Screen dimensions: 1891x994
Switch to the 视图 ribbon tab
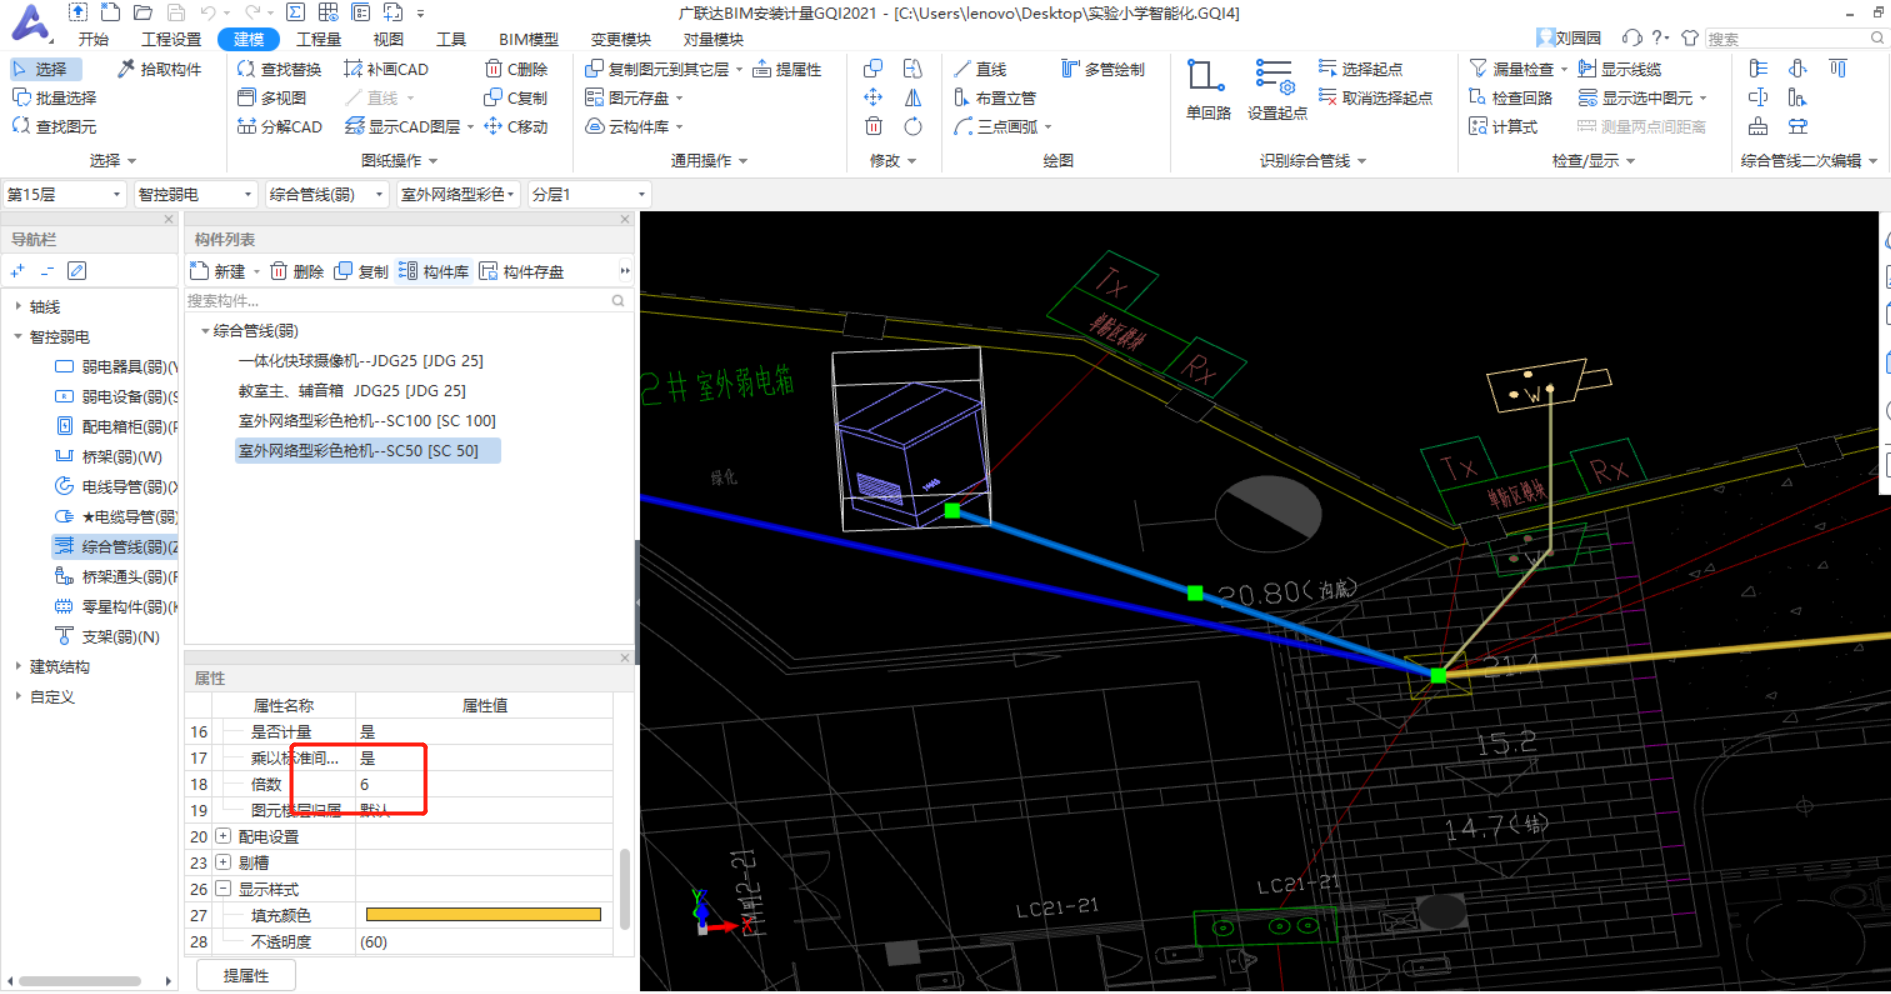[388, 39]
